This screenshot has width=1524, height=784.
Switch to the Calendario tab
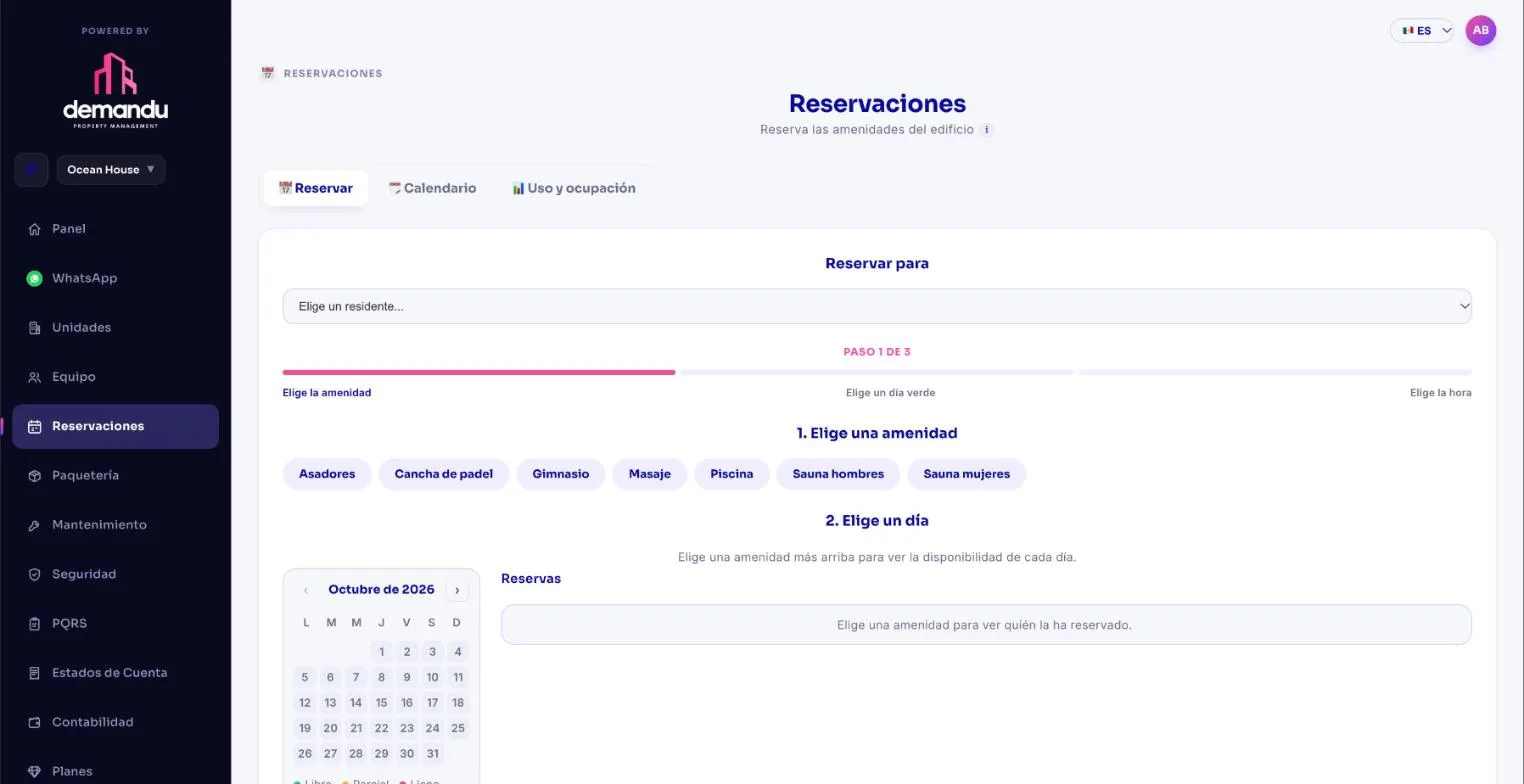tap(432, 188)
